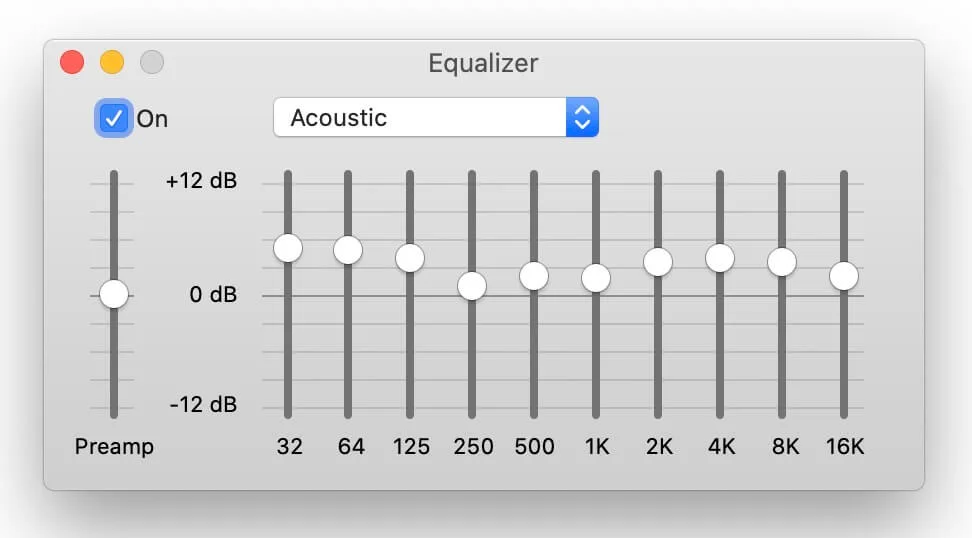This screenshot has width=972, height=538.
Task: Click the Equalizer window title
Action: [x=484, y=63]
